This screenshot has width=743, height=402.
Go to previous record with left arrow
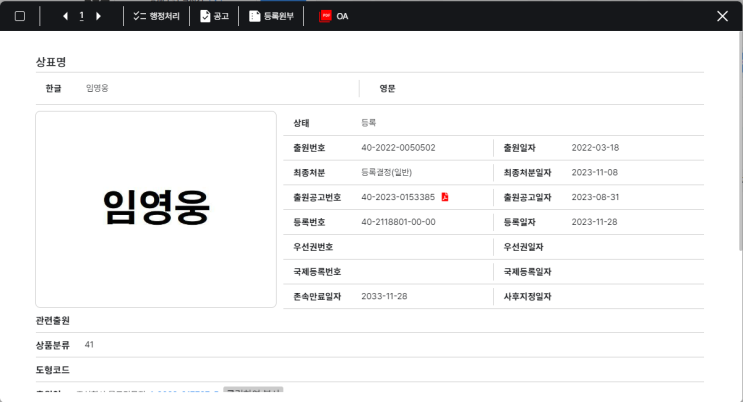coord(65,16)
